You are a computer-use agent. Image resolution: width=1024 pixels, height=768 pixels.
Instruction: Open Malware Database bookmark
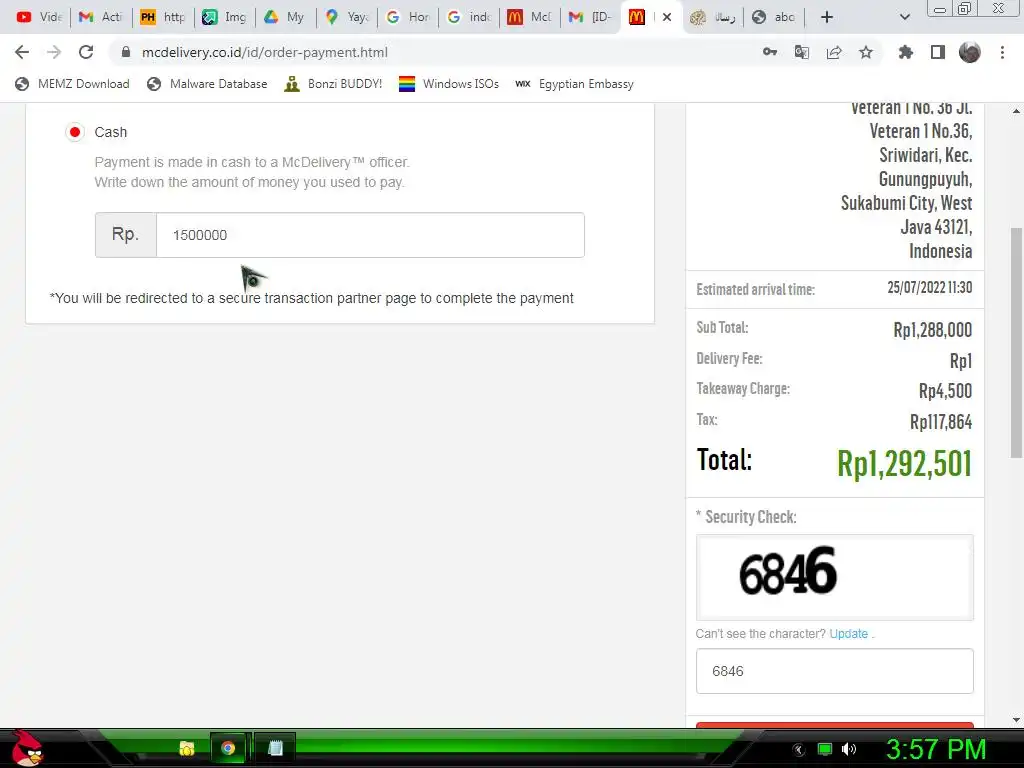pyautogui.click(x=208, y=84)
